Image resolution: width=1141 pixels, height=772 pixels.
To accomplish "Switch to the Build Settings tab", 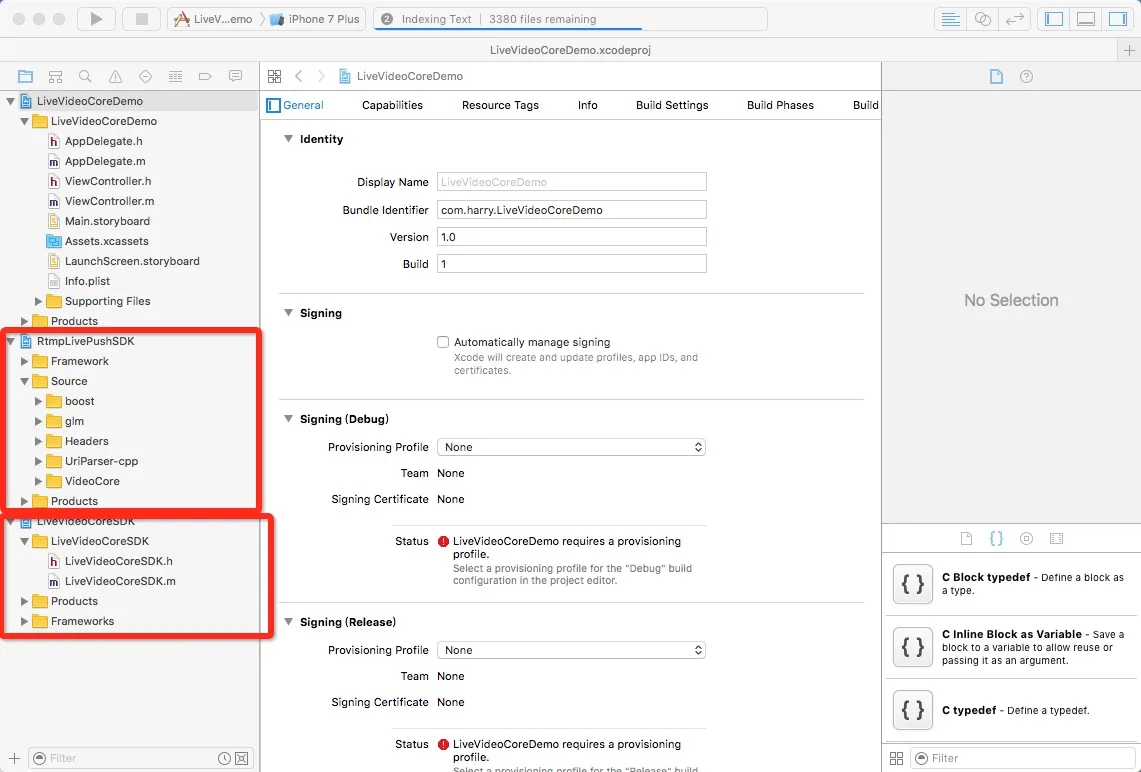I will click(x=672, y=106).
